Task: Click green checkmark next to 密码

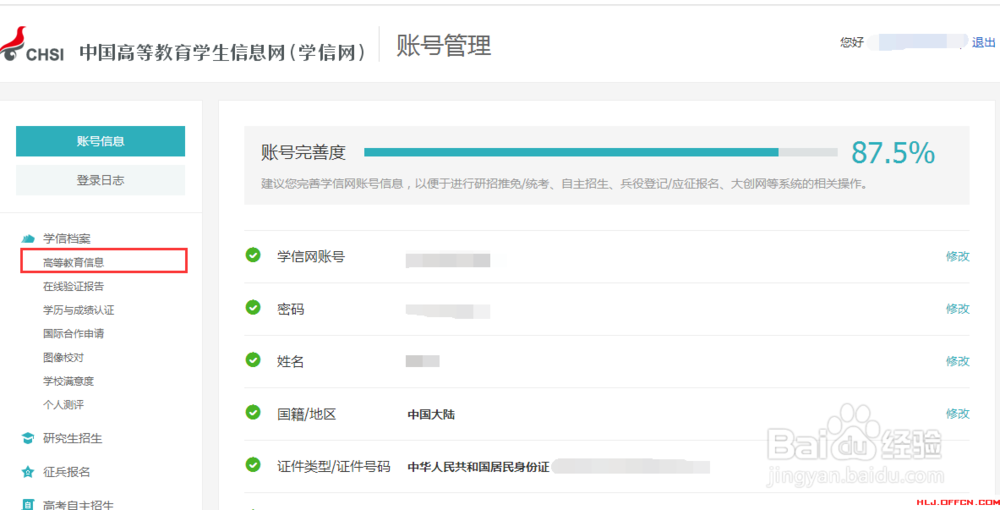Action: 253,308
